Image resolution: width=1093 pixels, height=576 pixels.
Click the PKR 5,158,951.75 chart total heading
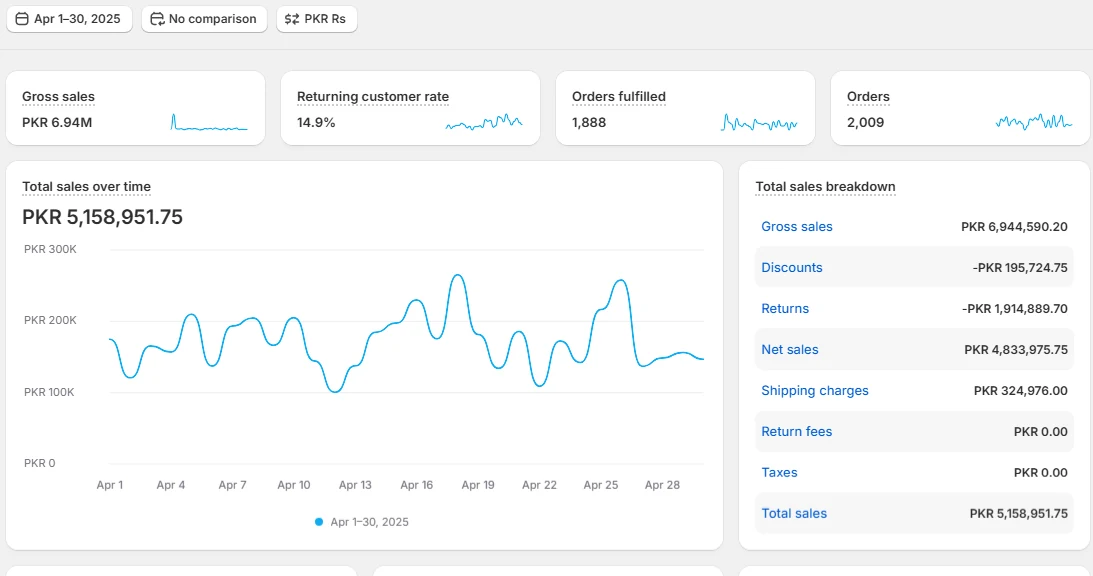[x=102, y=217]
